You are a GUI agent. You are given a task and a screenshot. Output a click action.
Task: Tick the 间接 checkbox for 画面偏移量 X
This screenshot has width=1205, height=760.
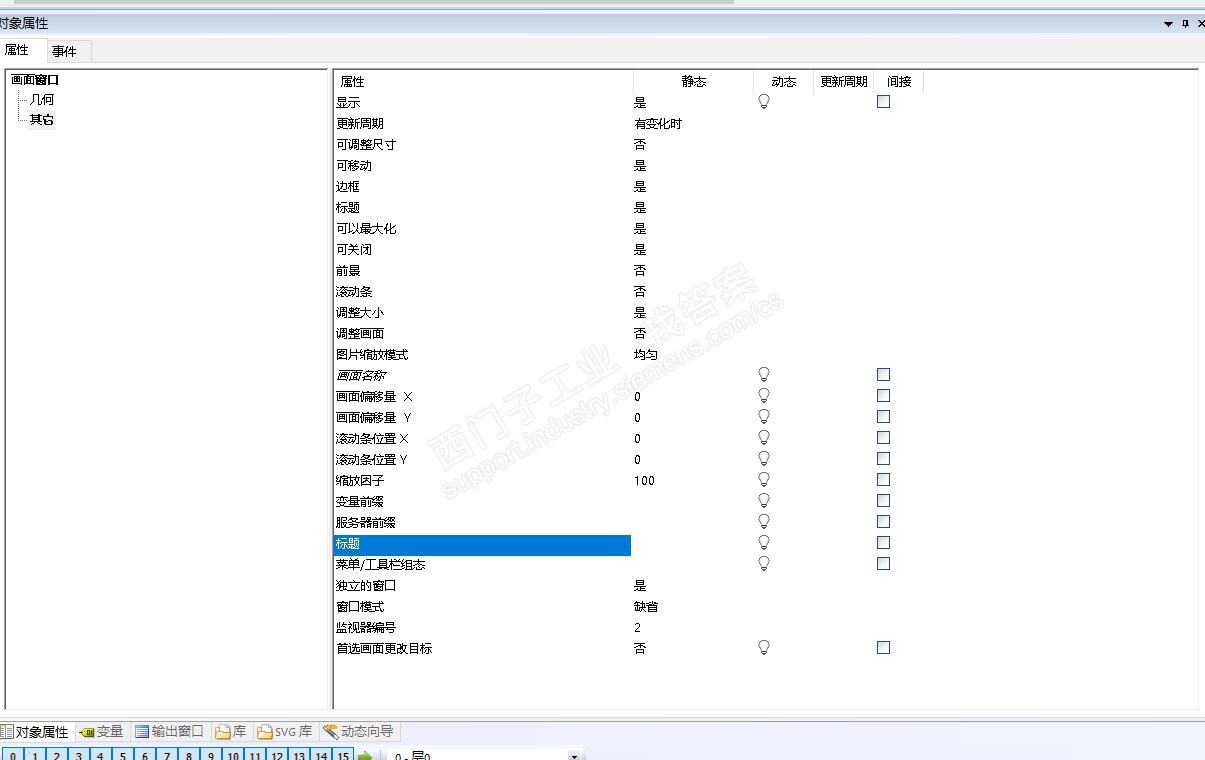(x=883, y=396)
